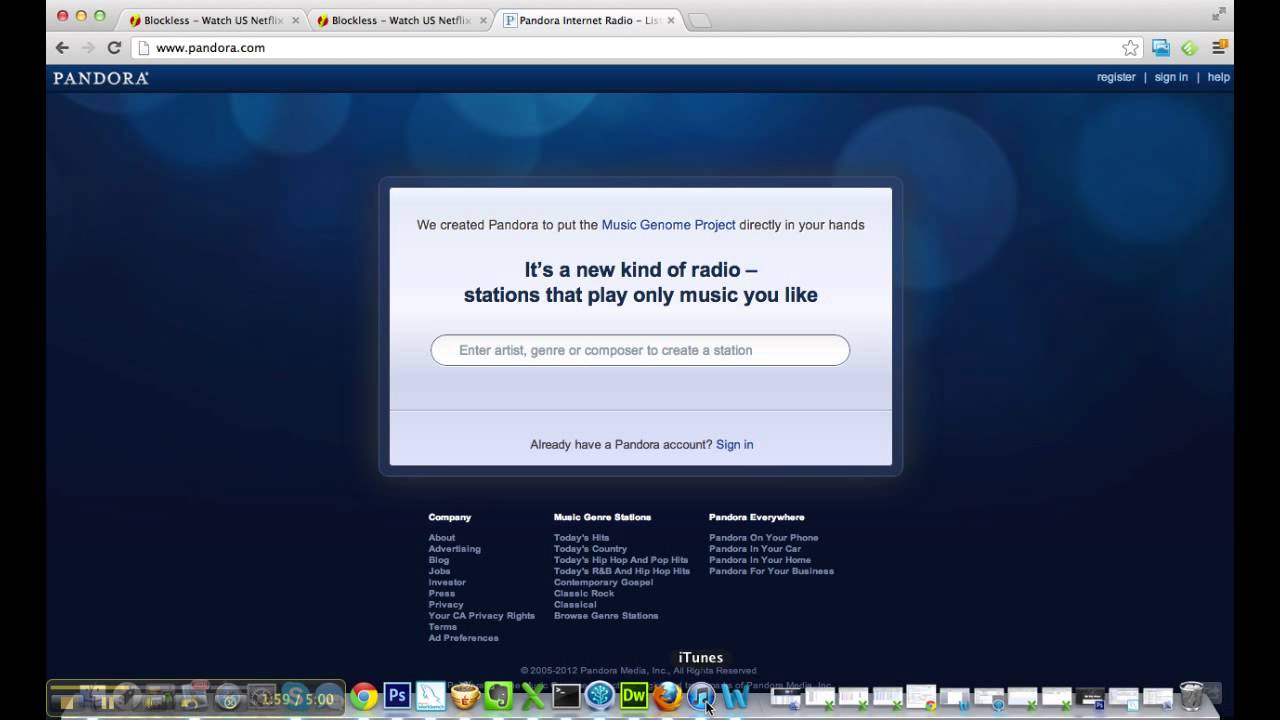Open the green Feedly extension icon

point(1189,47)
